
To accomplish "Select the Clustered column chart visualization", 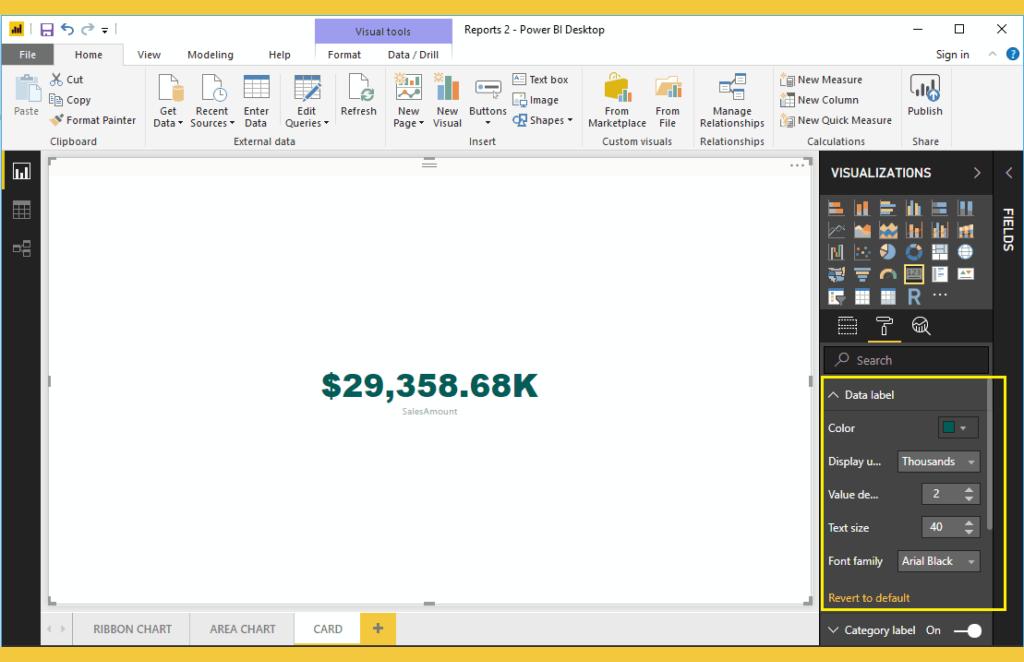I will pos(914,208).
